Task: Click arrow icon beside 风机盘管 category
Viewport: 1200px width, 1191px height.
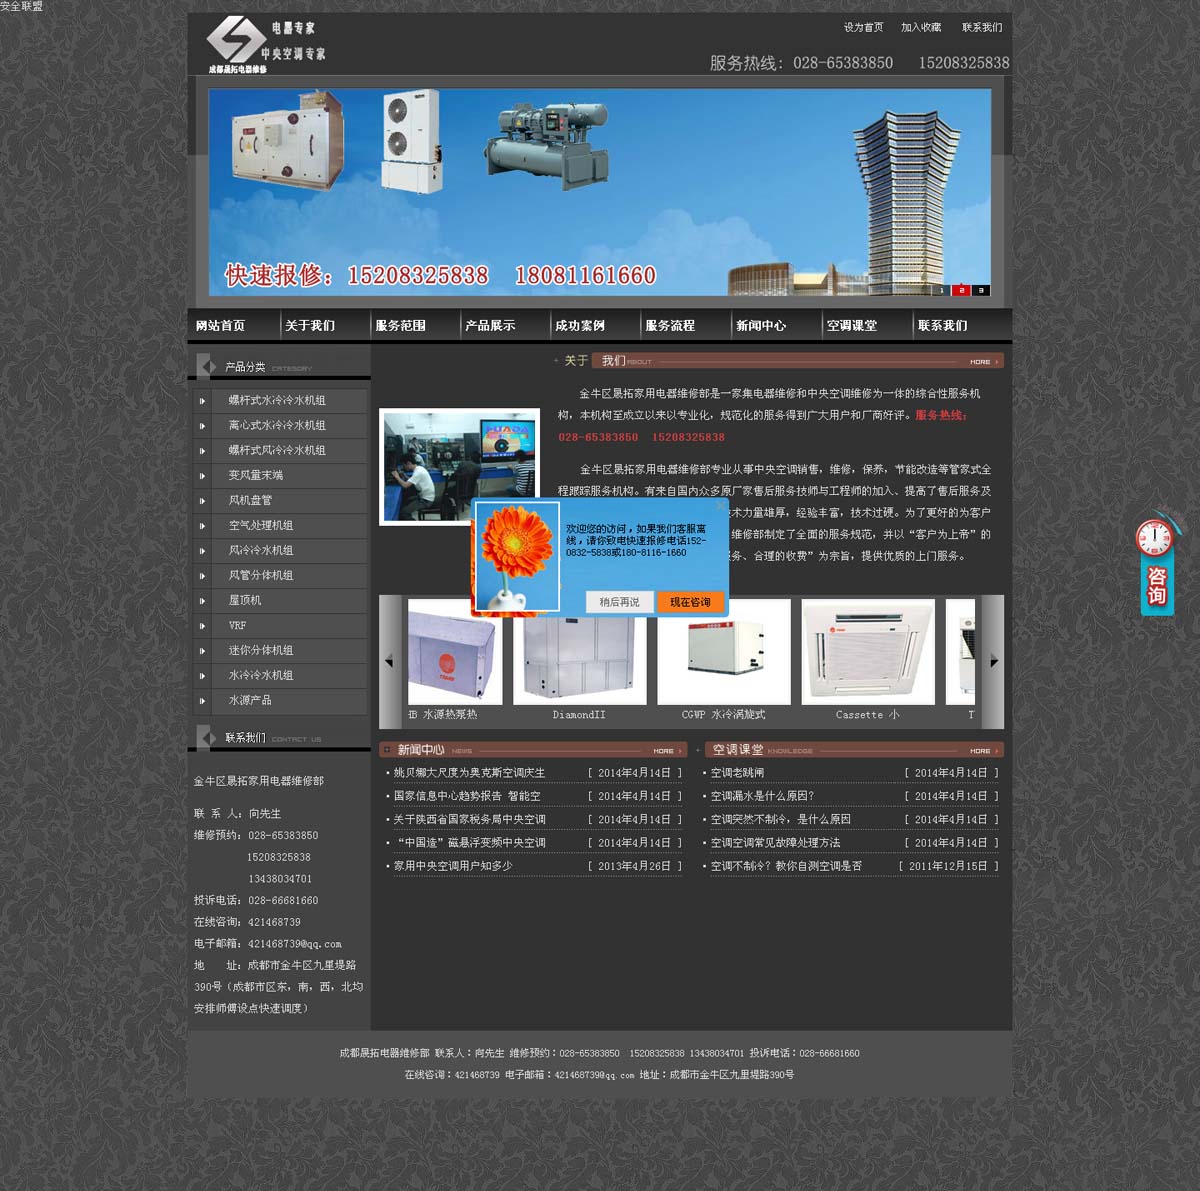Action: (202, 501)
